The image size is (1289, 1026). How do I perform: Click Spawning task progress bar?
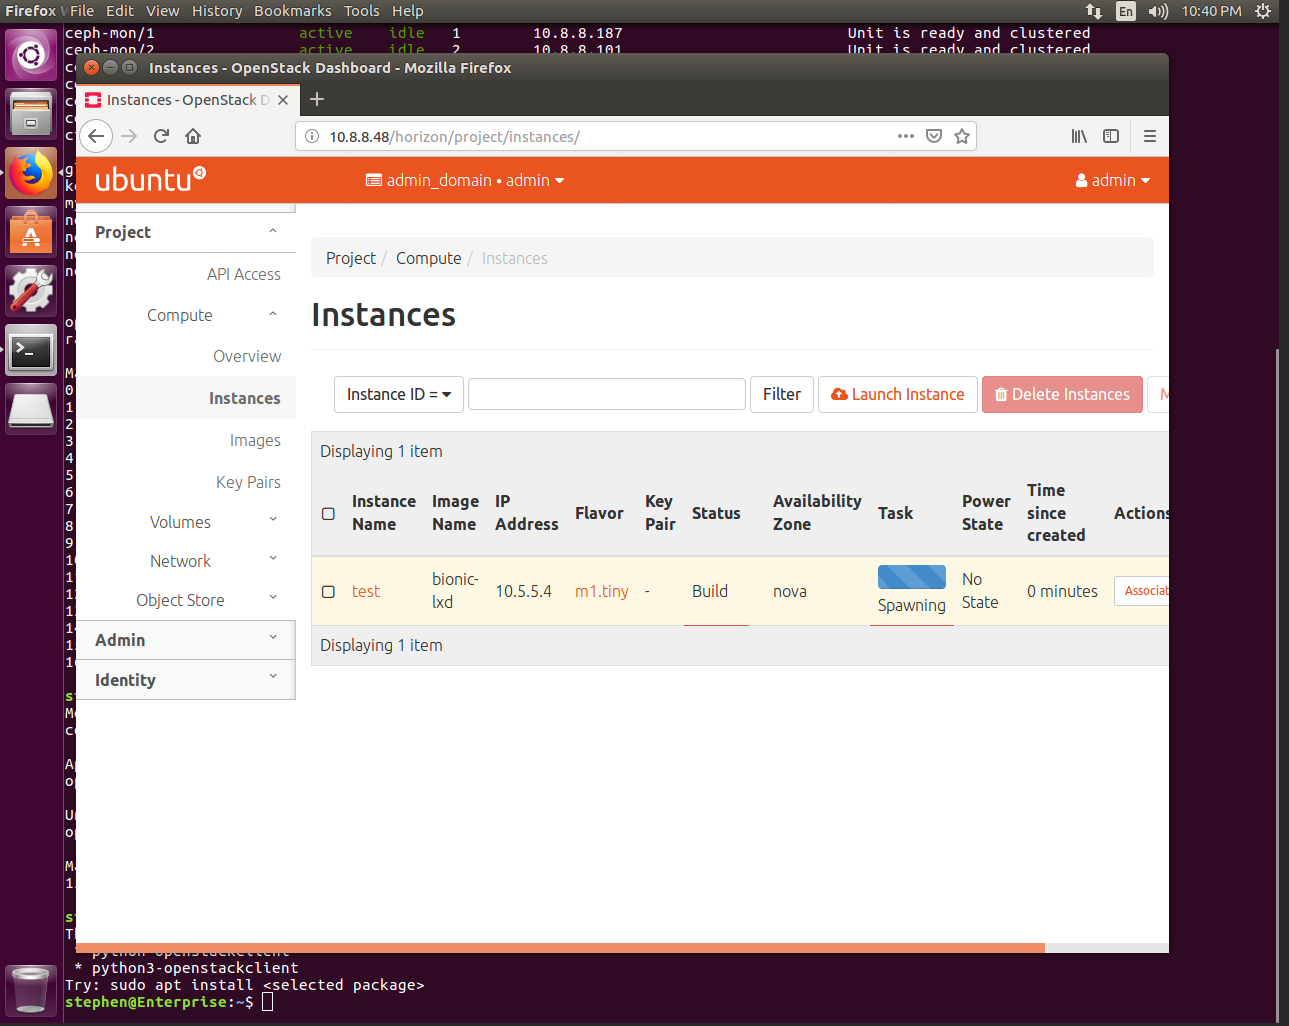[912, 577]
